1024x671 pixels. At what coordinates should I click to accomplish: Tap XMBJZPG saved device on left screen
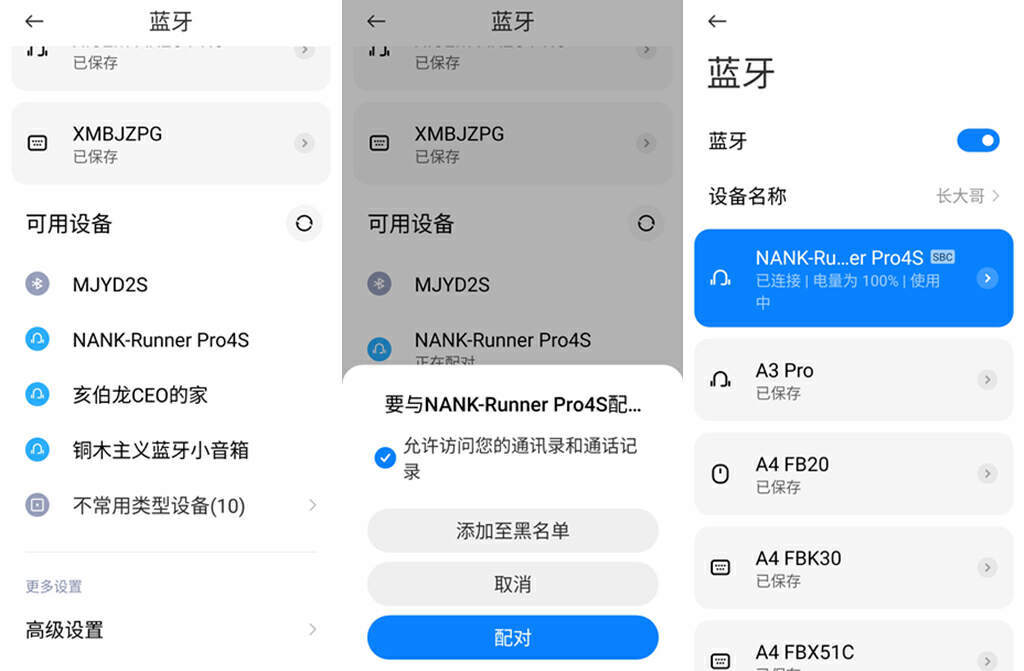(x=171, y=143)
